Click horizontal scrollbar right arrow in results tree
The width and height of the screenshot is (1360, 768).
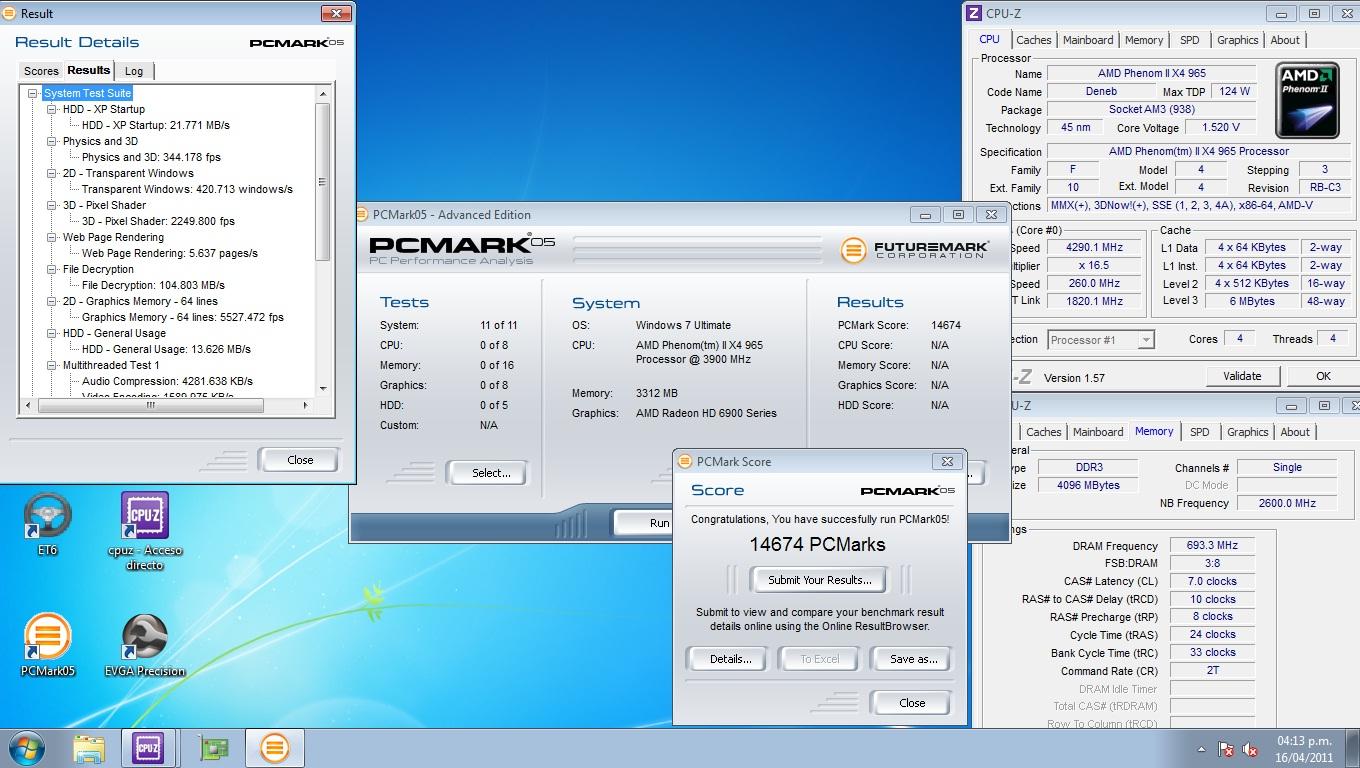click(306, 405)
